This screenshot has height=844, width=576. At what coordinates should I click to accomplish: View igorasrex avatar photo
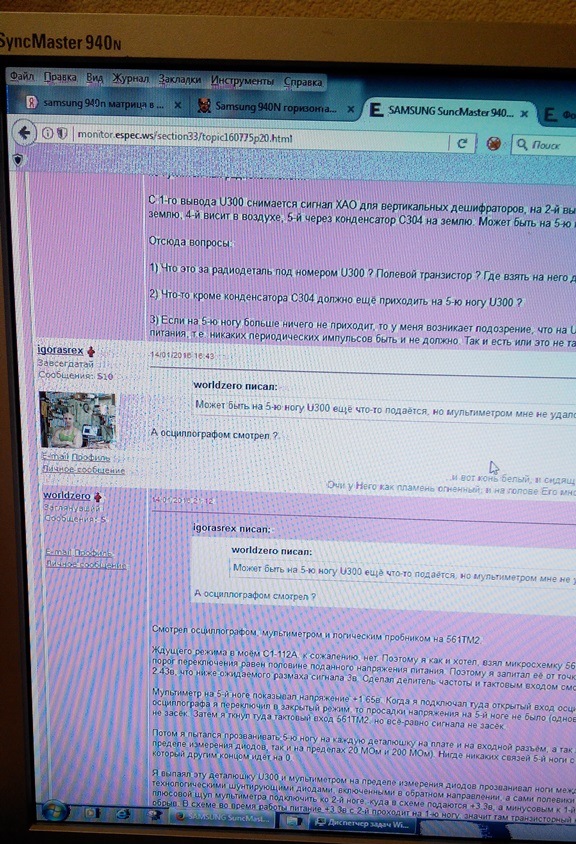click(x=78, y=420)
